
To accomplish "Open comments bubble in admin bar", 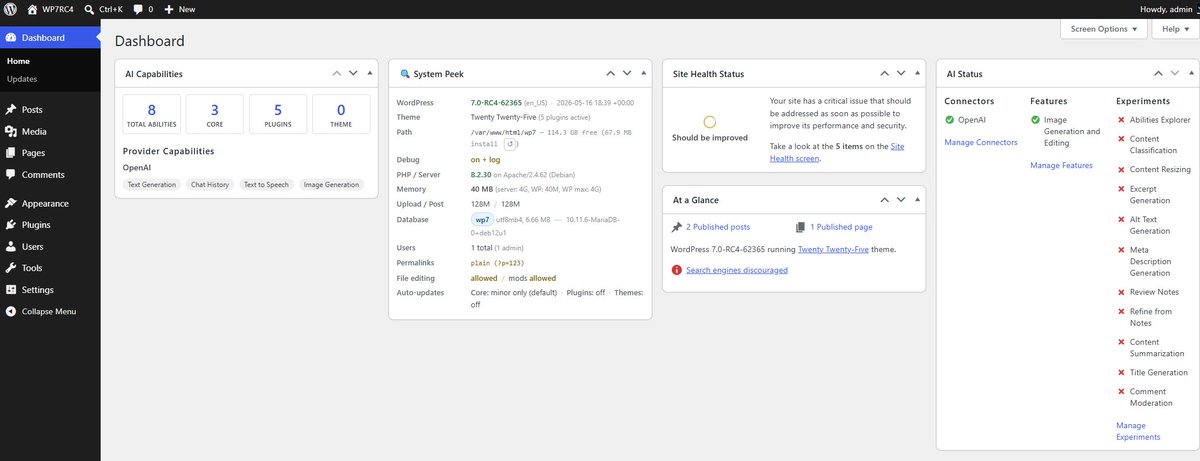I will point(143,8).
